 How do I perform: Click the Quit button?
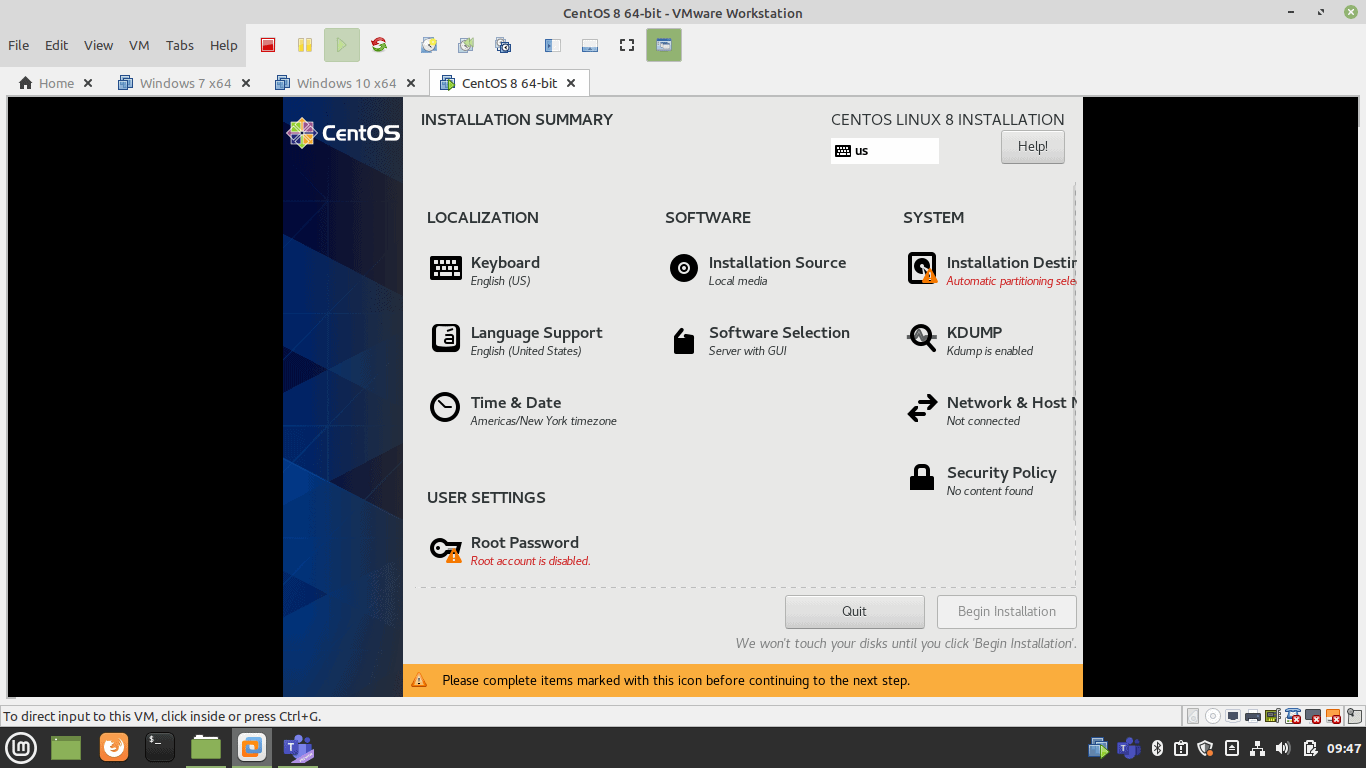(855, 612)
